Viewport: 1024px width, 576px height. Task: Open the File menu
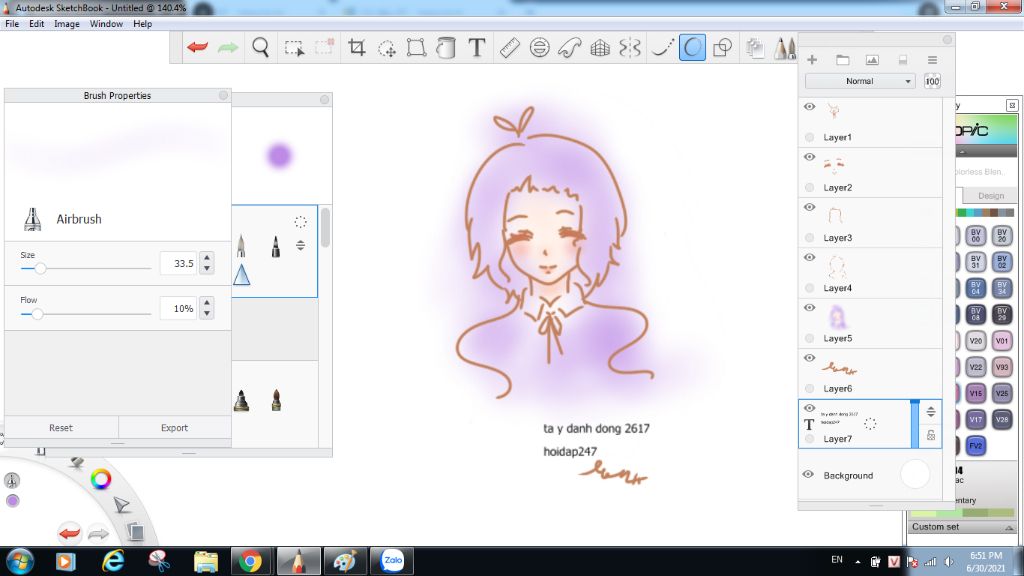click(x=12, y=24)
